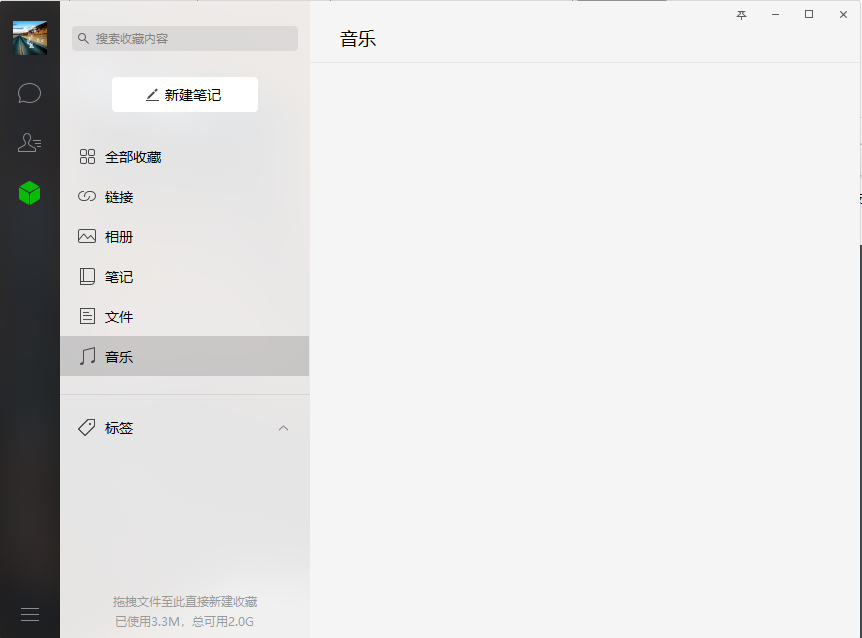Image resolution: width=862 pixels, height=638 pixels.
Task: Select the 音乐 category
Action: tap(185, 356)
